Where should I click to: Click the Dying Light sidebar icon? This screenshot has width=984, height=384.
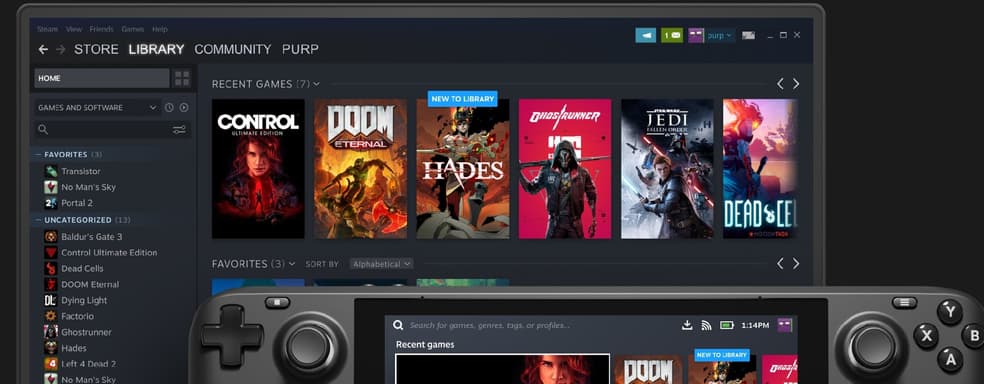[51, 301]
